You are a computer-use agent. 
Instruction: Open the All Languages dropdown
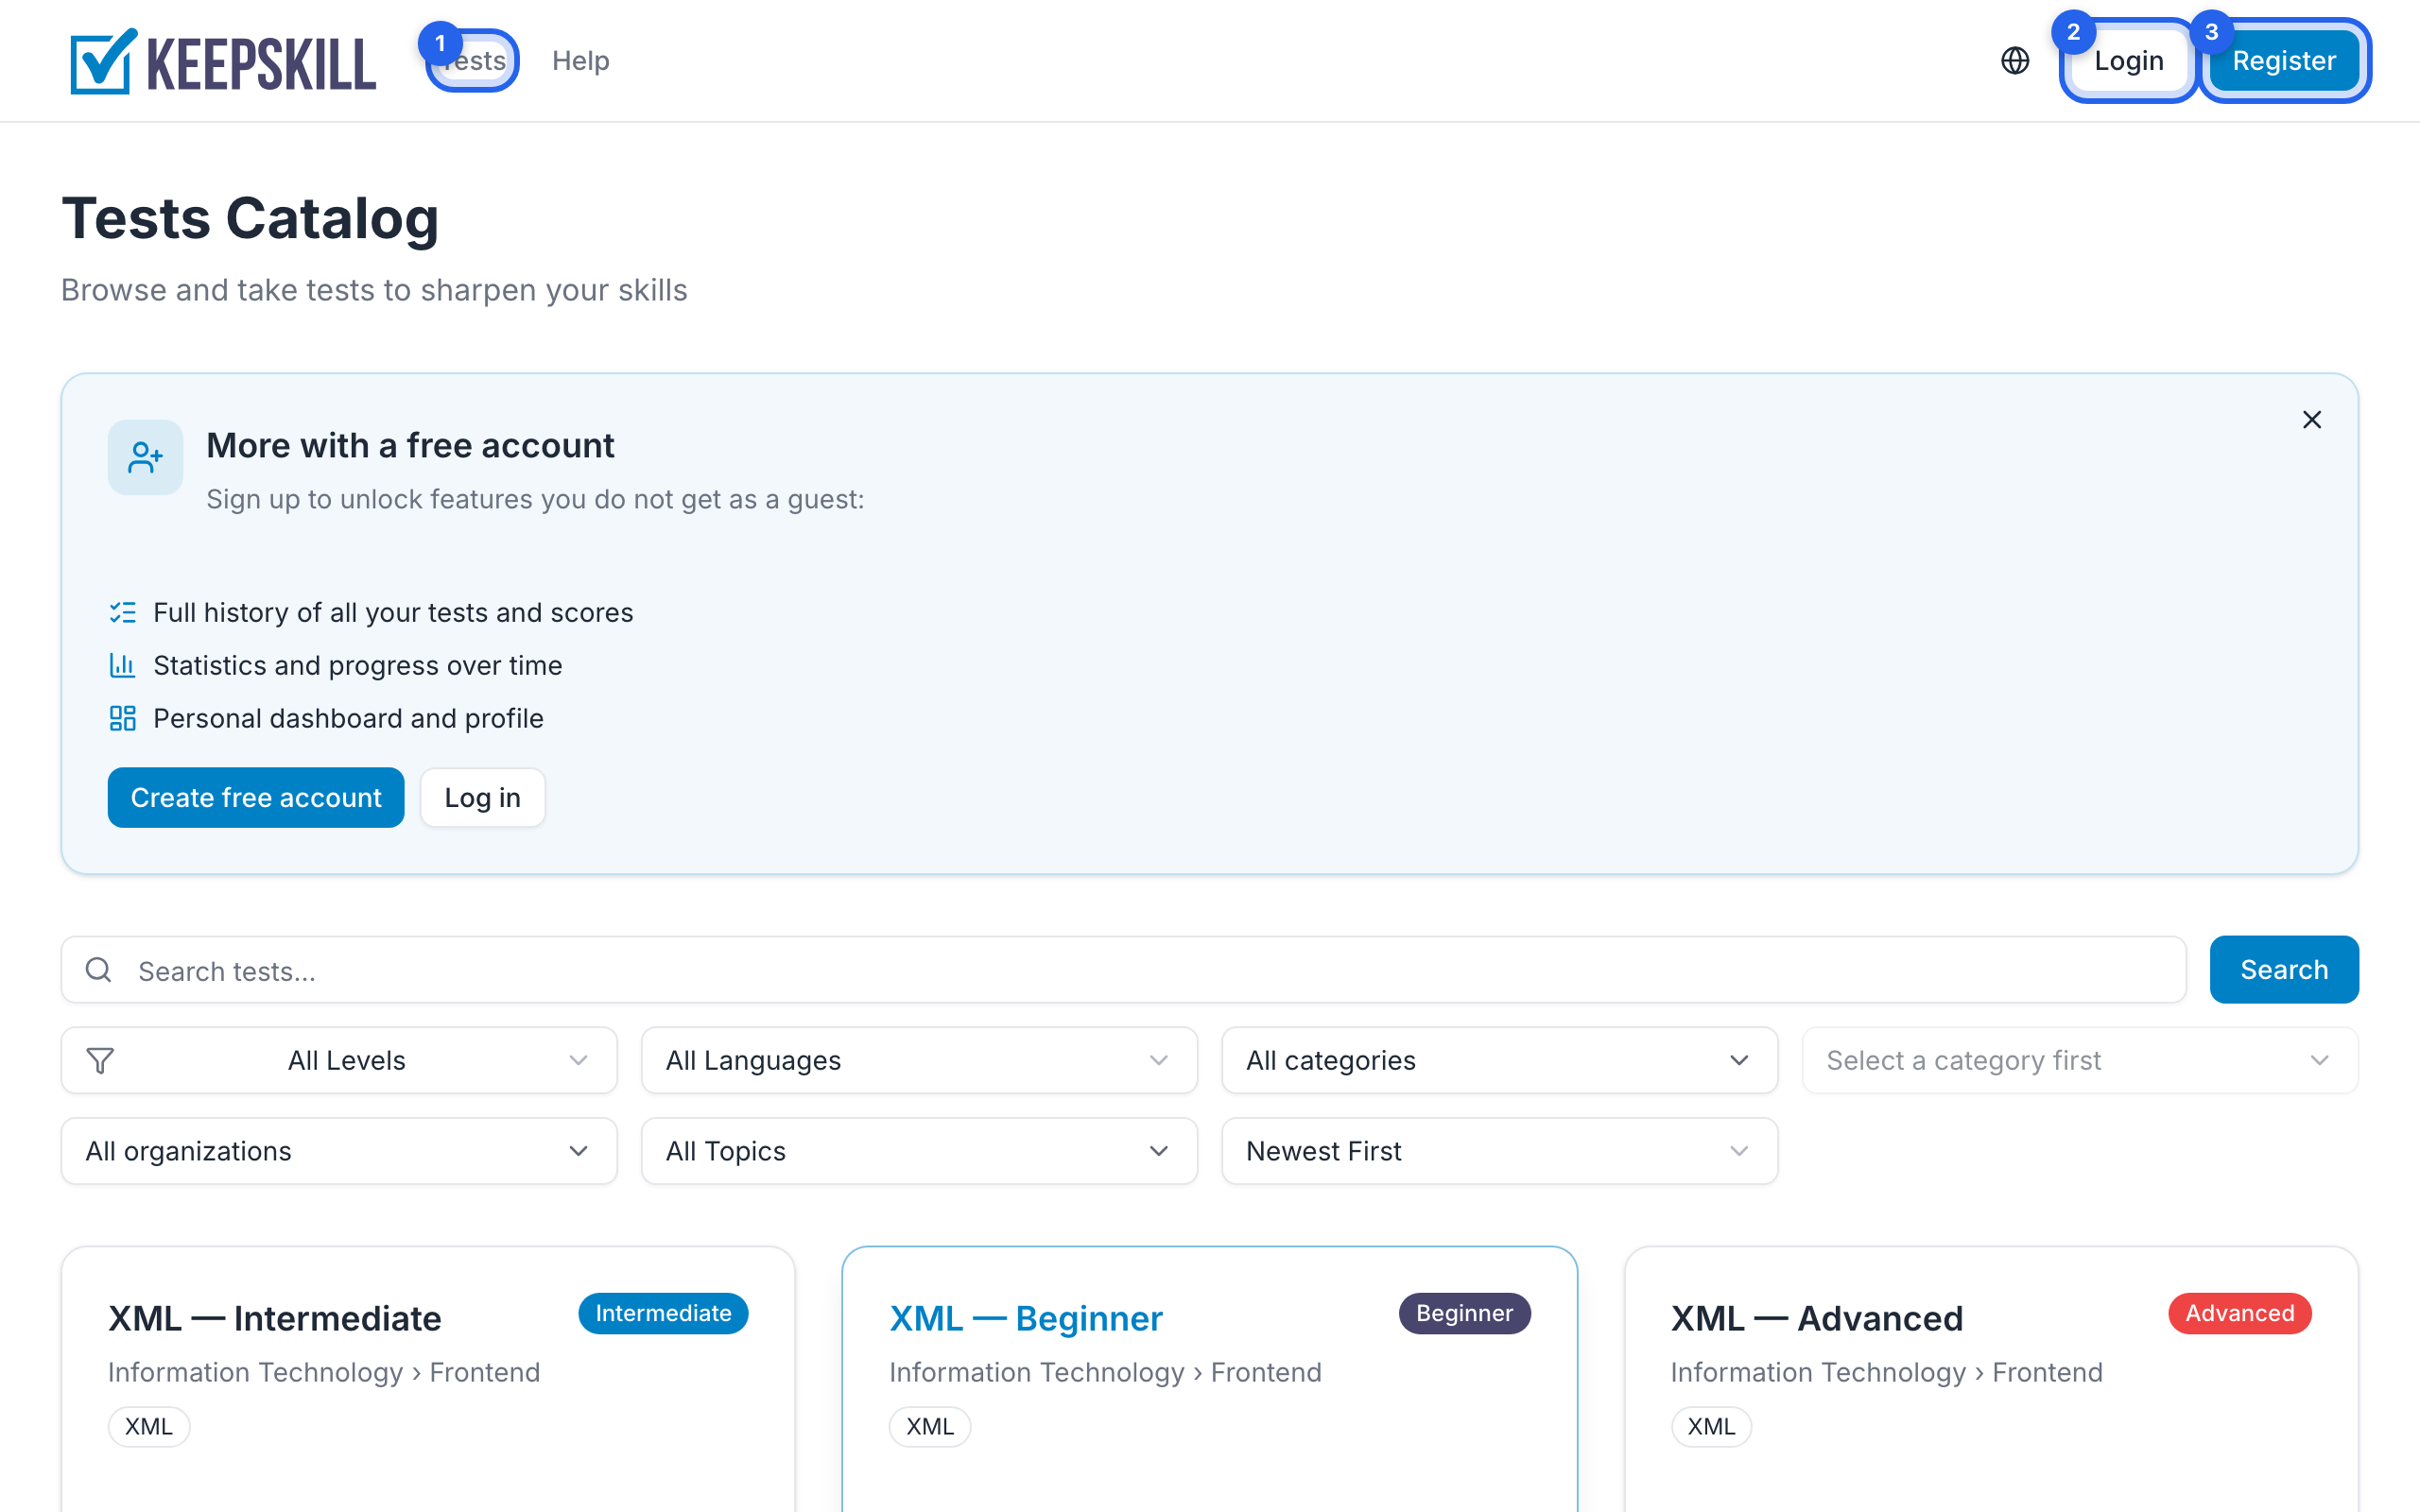coord(919,1060)
